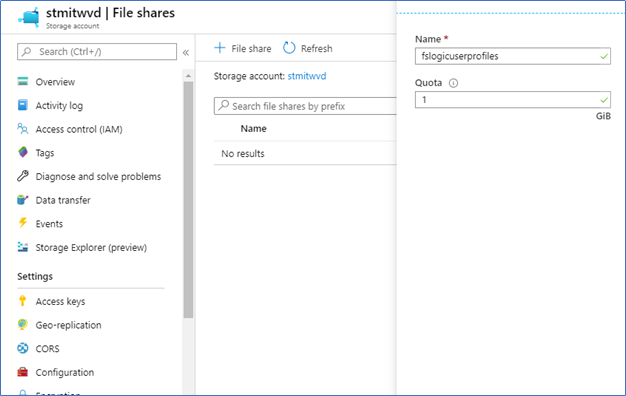Screen dimensions: 626x396
Task: Add a new File share
Action: click(x=243, y=48)
